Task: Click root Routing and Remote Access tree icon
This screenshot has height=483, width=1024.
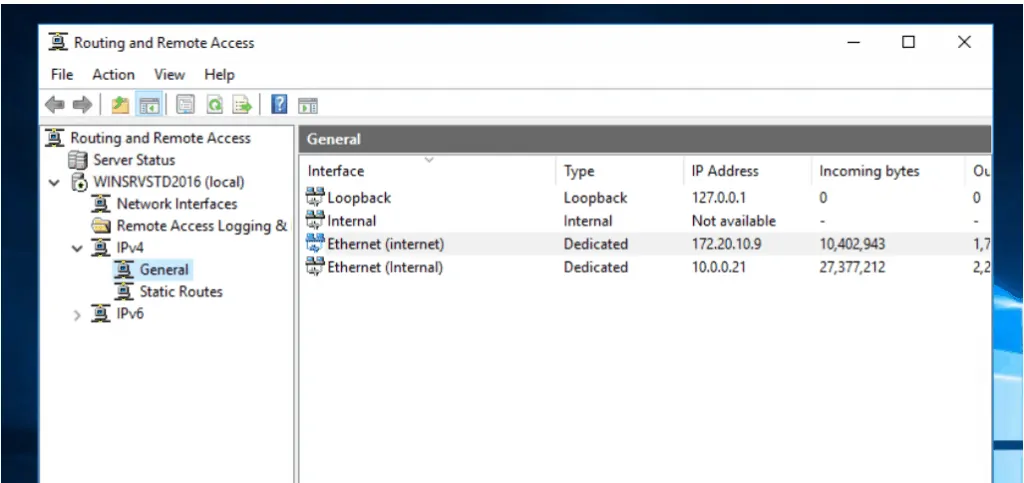Action: [x=55, y=138]
